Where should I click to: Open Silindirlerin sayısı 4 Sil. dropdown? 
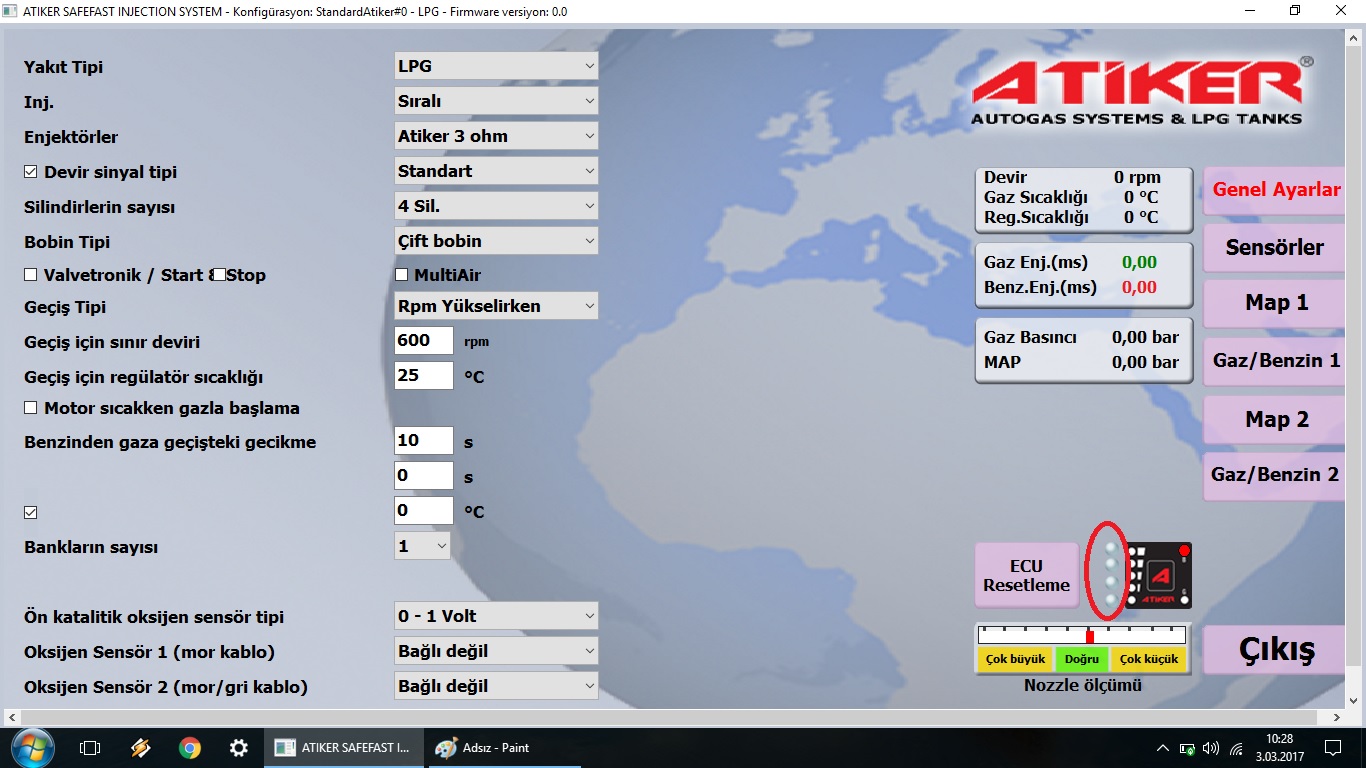497,206
